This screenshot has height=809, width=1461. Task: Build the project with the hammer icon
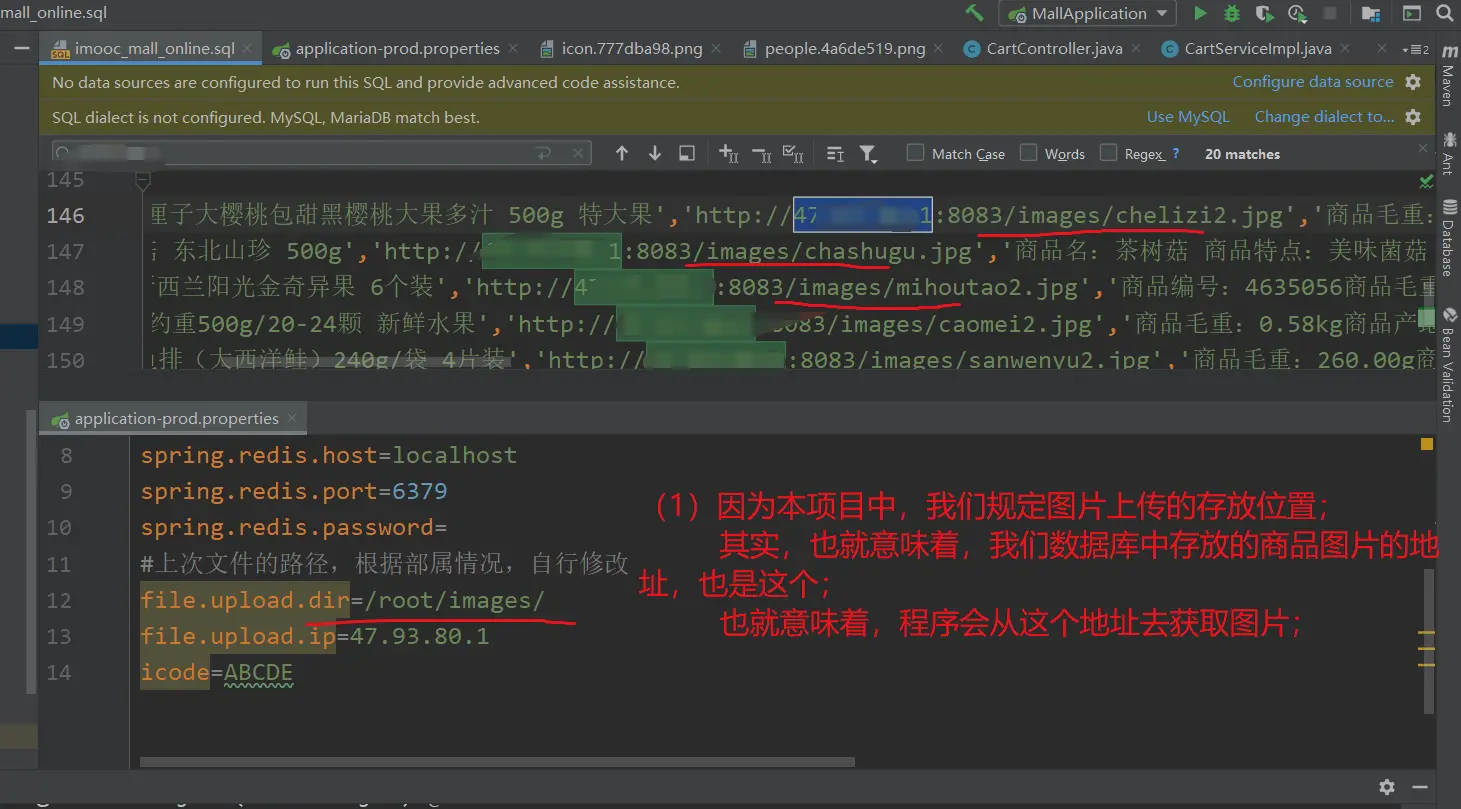point(974,13)
